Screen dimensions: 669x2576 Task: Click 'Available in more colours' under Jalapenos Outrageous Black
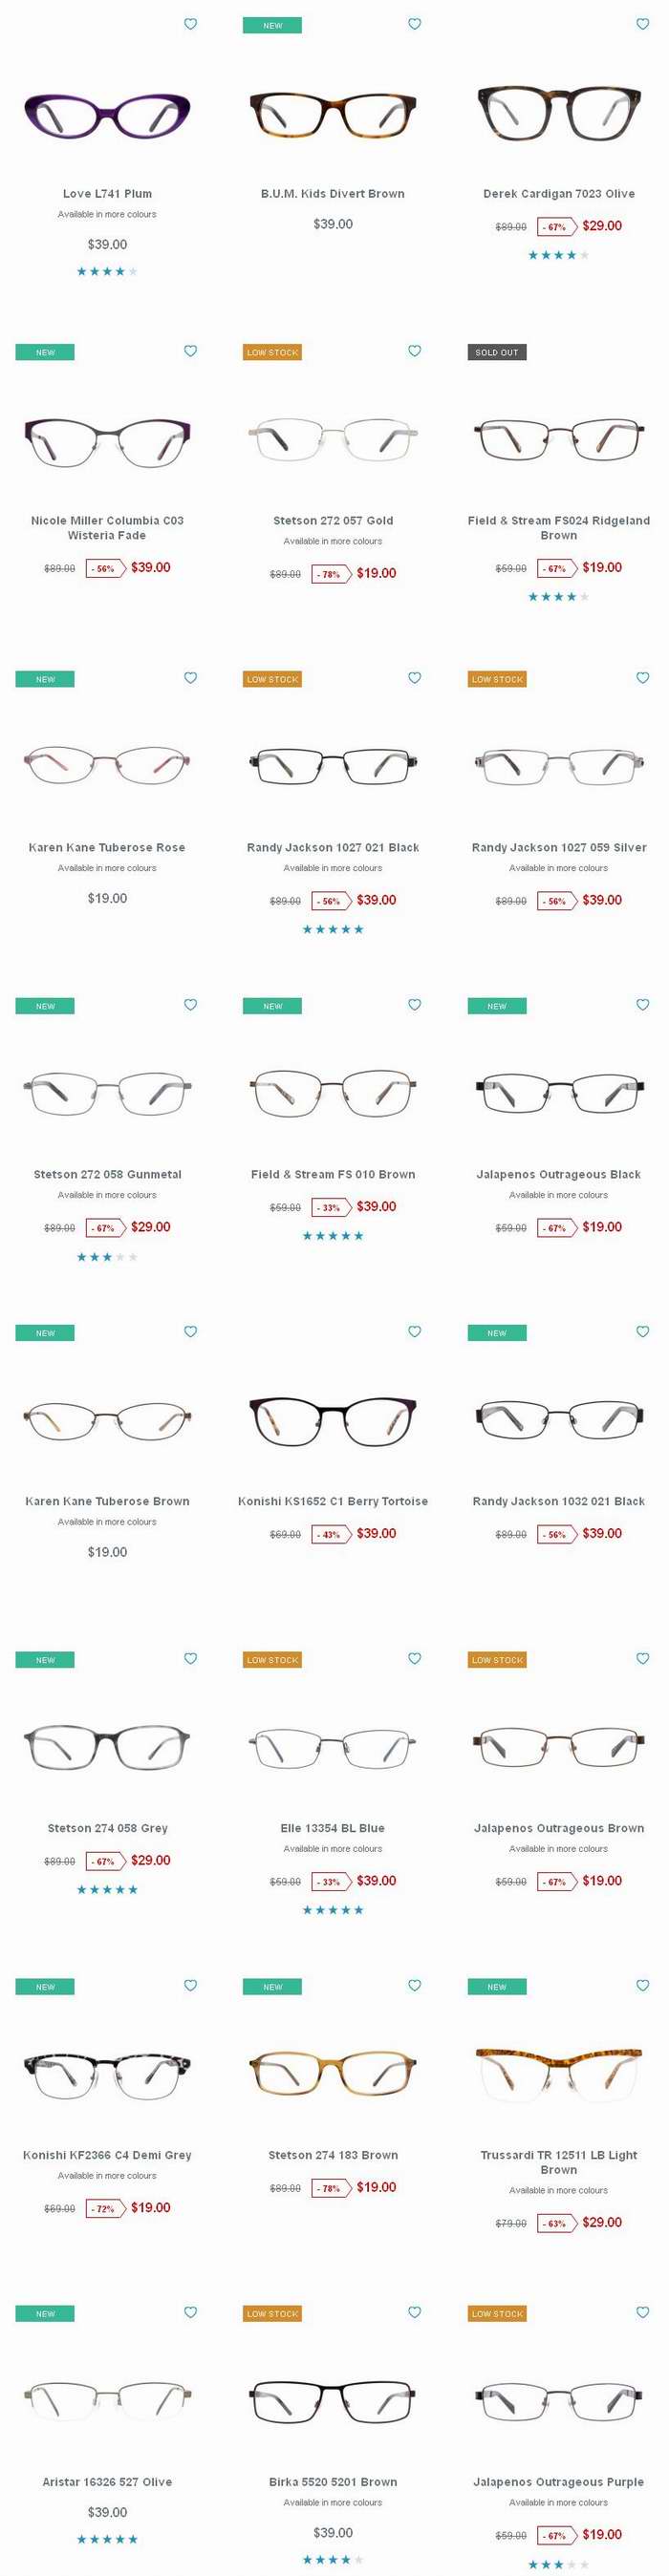tap(558, 1195)
